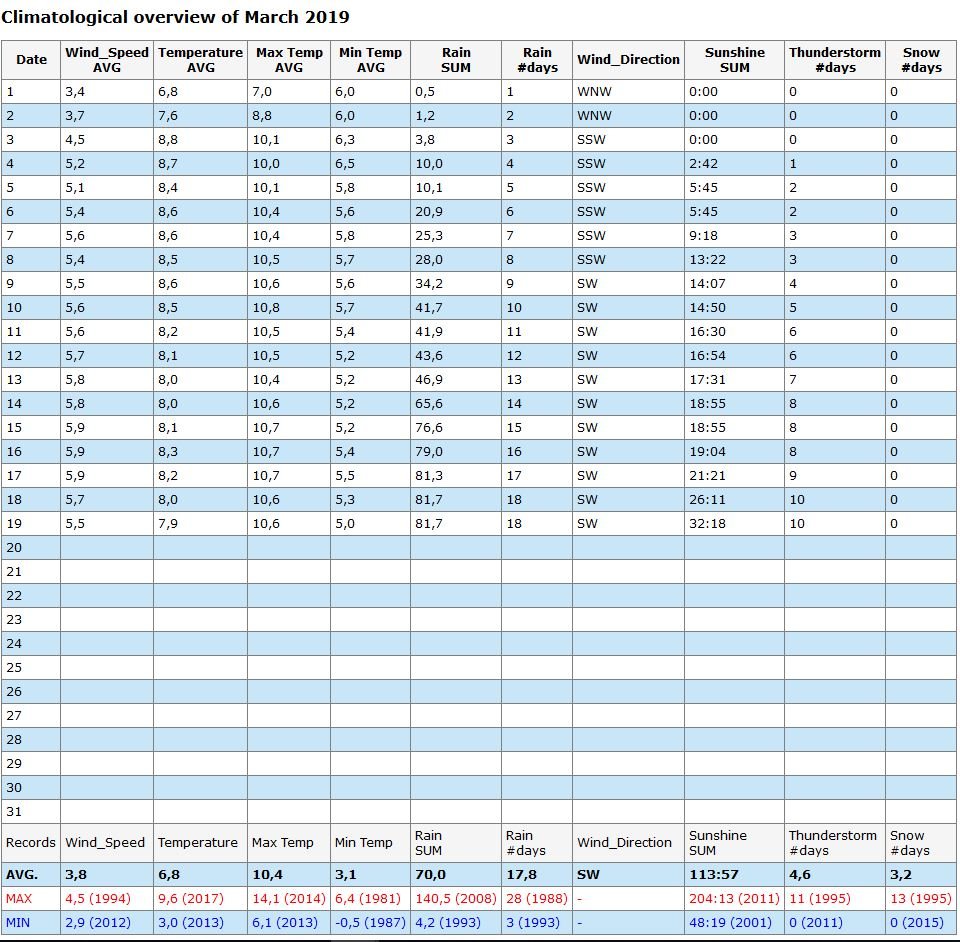Click the red MAX row label
This screenshot has width=960, height=942.
tap(19, 899)
